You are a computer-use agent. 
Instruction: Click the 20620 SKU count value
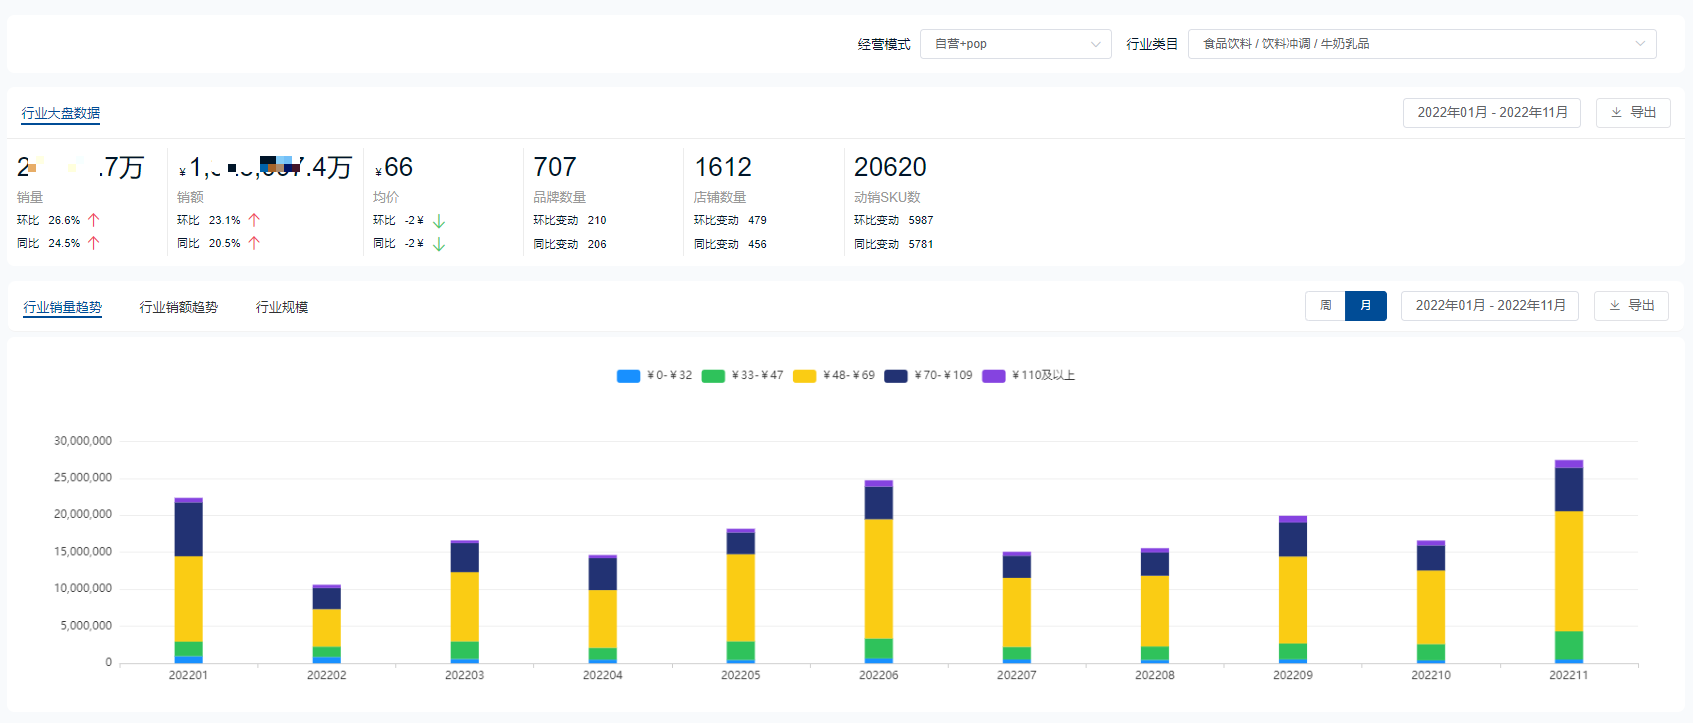coord(890,167)
